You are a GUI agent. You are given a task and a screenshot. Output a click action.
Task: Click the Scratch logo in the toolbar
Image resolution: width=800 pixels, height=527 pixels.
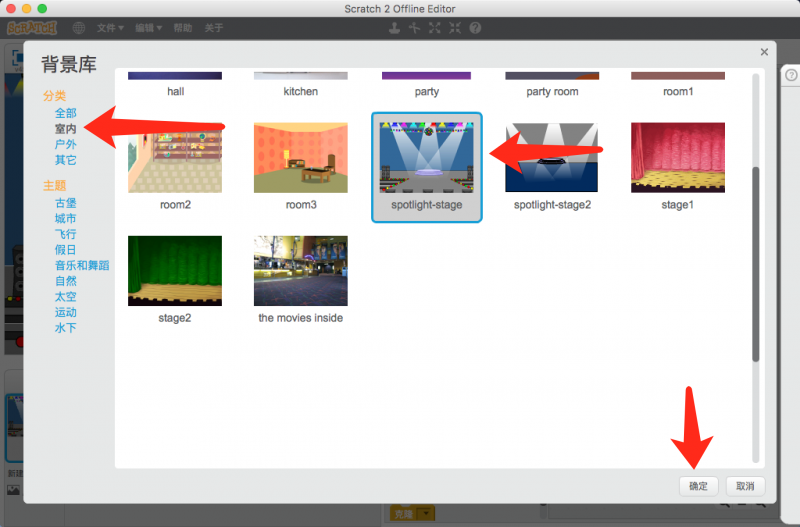tap(32, 28)
